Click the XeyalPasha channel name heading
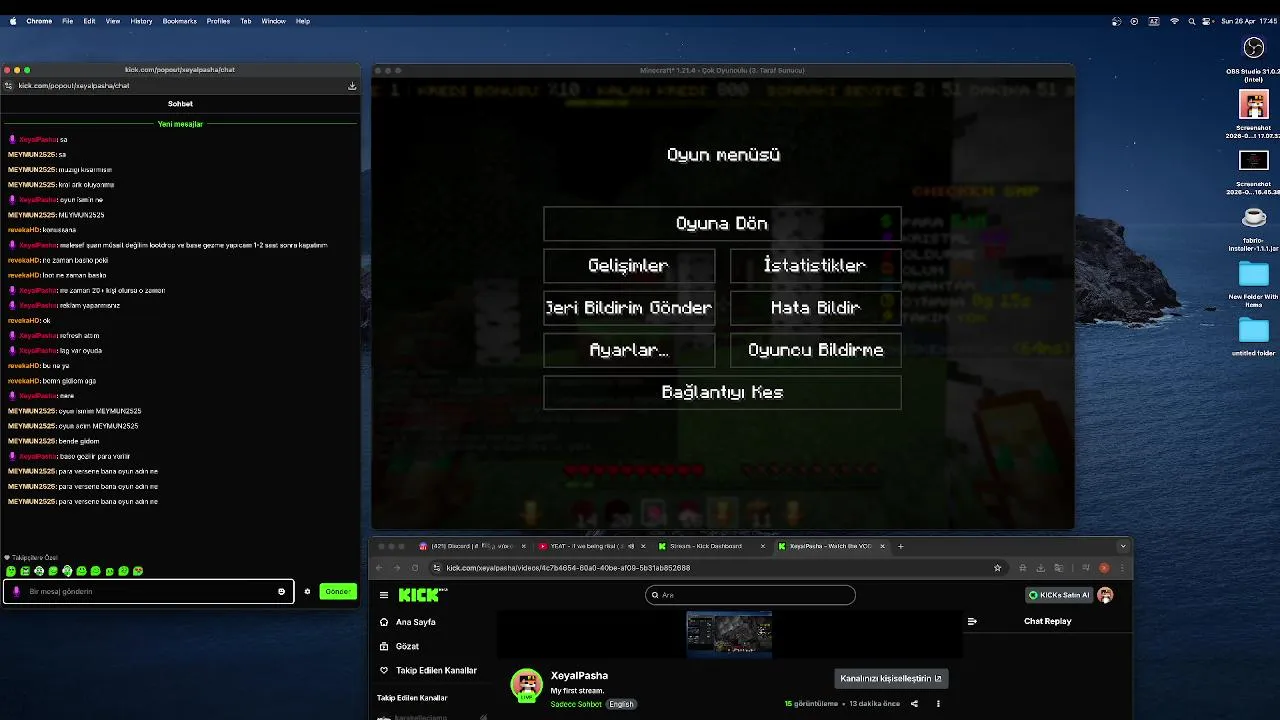This screenshot has height=720, width=1280. [579, 676]
